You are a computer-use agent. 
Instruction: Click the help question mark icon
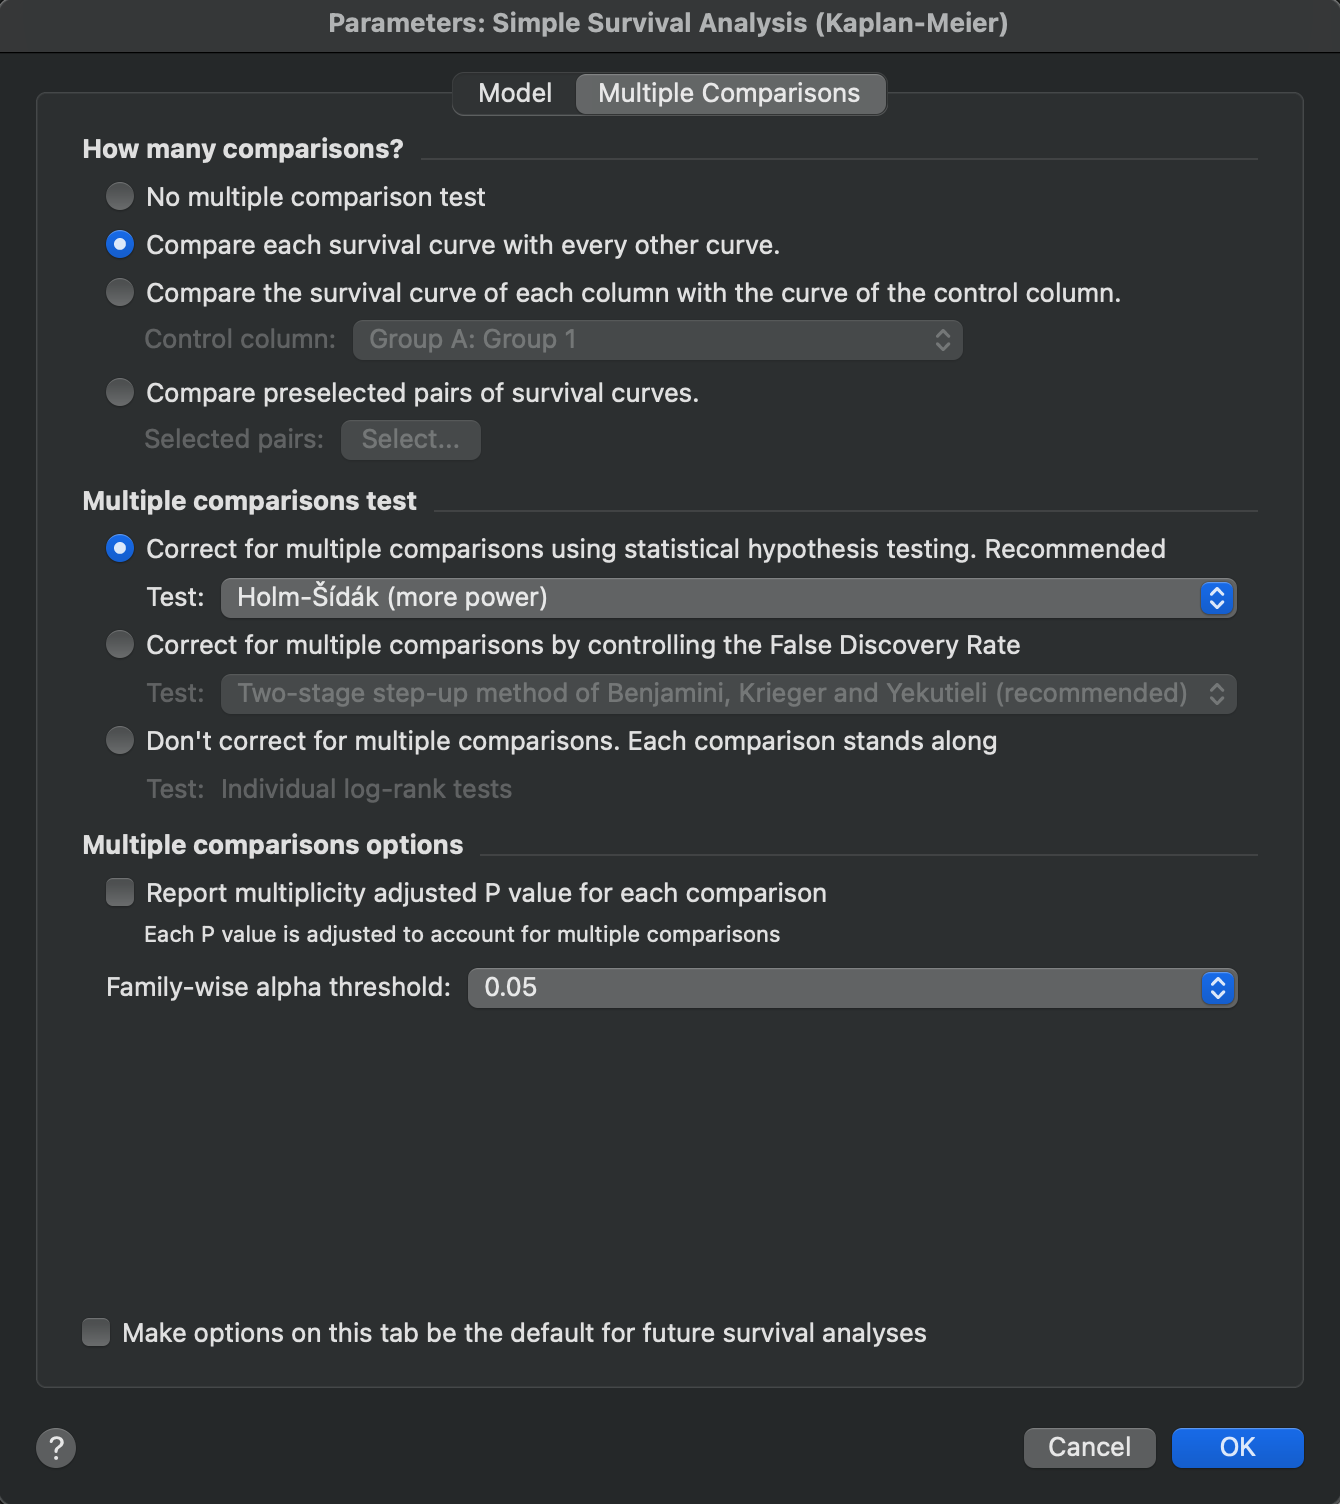[x=56, y=1447]
